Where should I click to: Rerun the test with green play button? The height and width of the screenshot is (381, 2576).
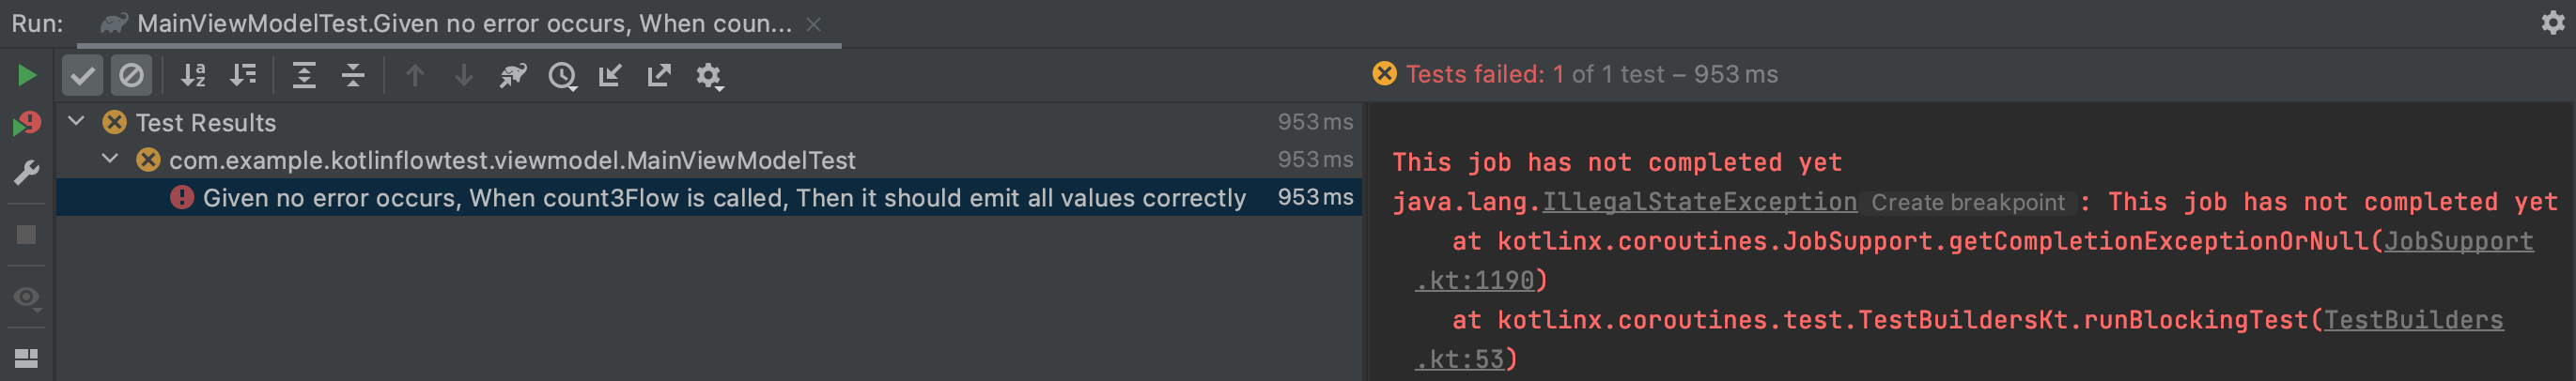pos(27,76)
